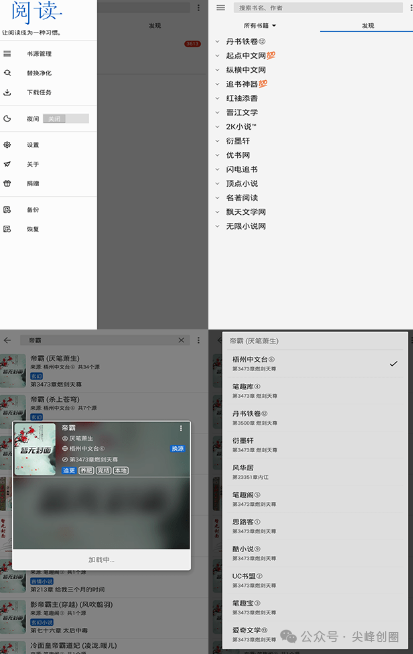Open the 帝霸 (杀上苍穹) search result

point(104,409)
